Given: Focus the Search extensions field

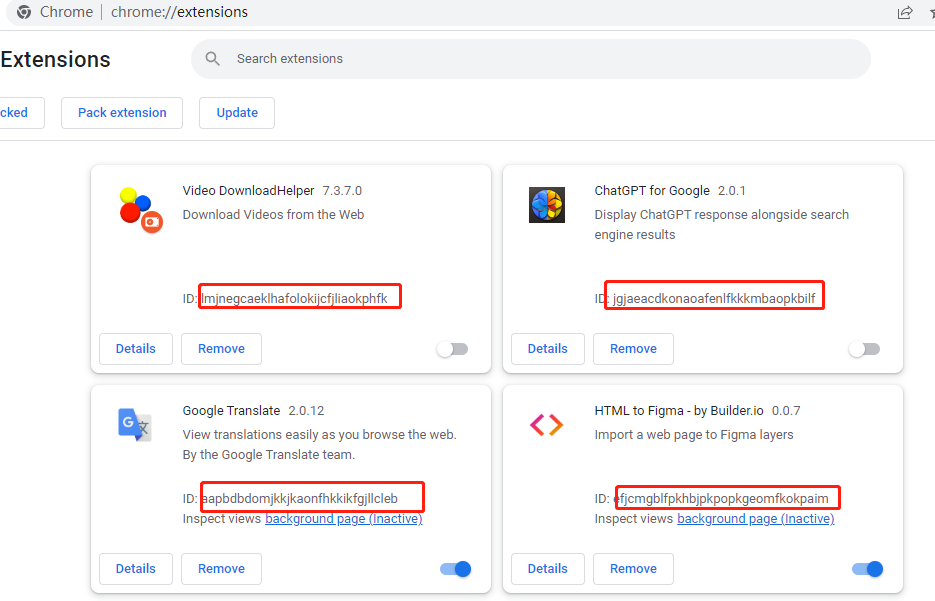Looking at the screenshot, I should pos(531,59).
